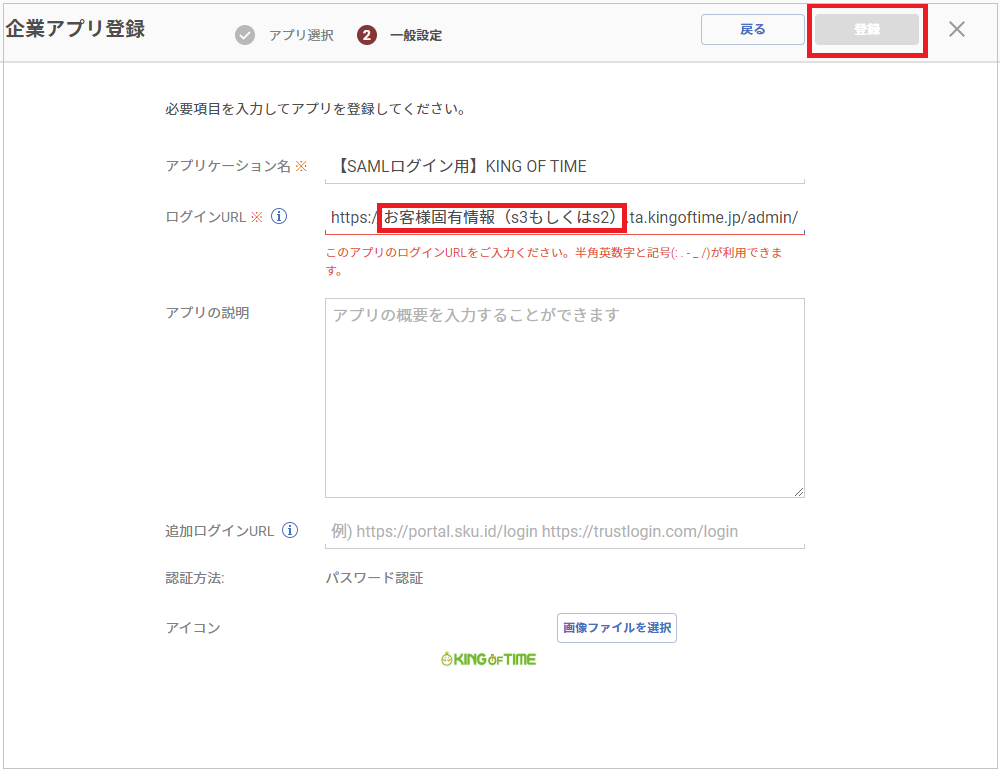Screen dimensions: 1000x771
Task: Click the 企業アプリ登録 title text
Action: (x=75, y=29)
